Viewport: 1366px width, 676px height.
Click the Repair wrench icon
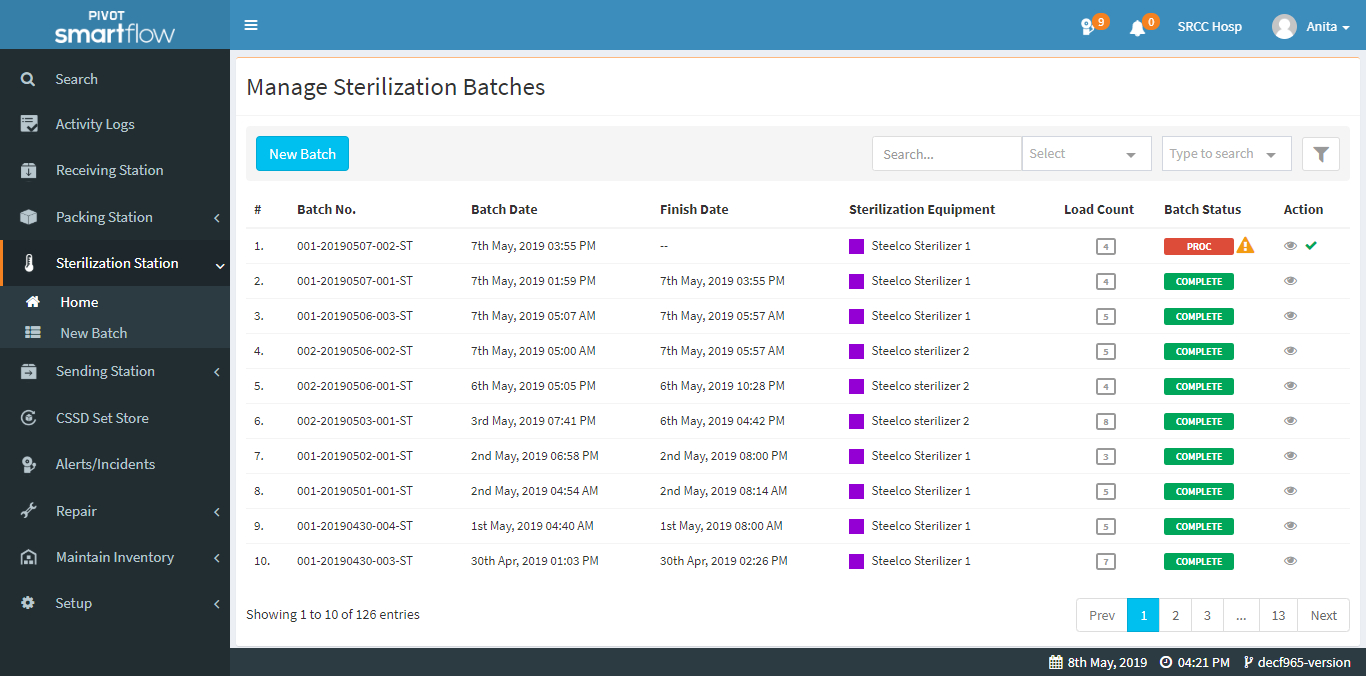pos(29,511)
